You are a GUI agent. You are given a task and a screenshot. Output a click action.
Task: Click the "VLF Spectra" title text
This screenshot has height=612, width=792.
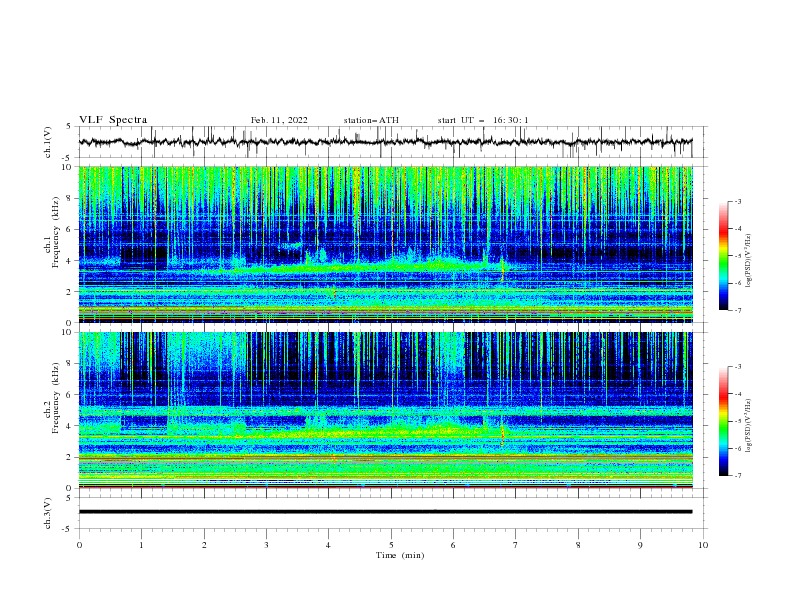click(113, 120)
